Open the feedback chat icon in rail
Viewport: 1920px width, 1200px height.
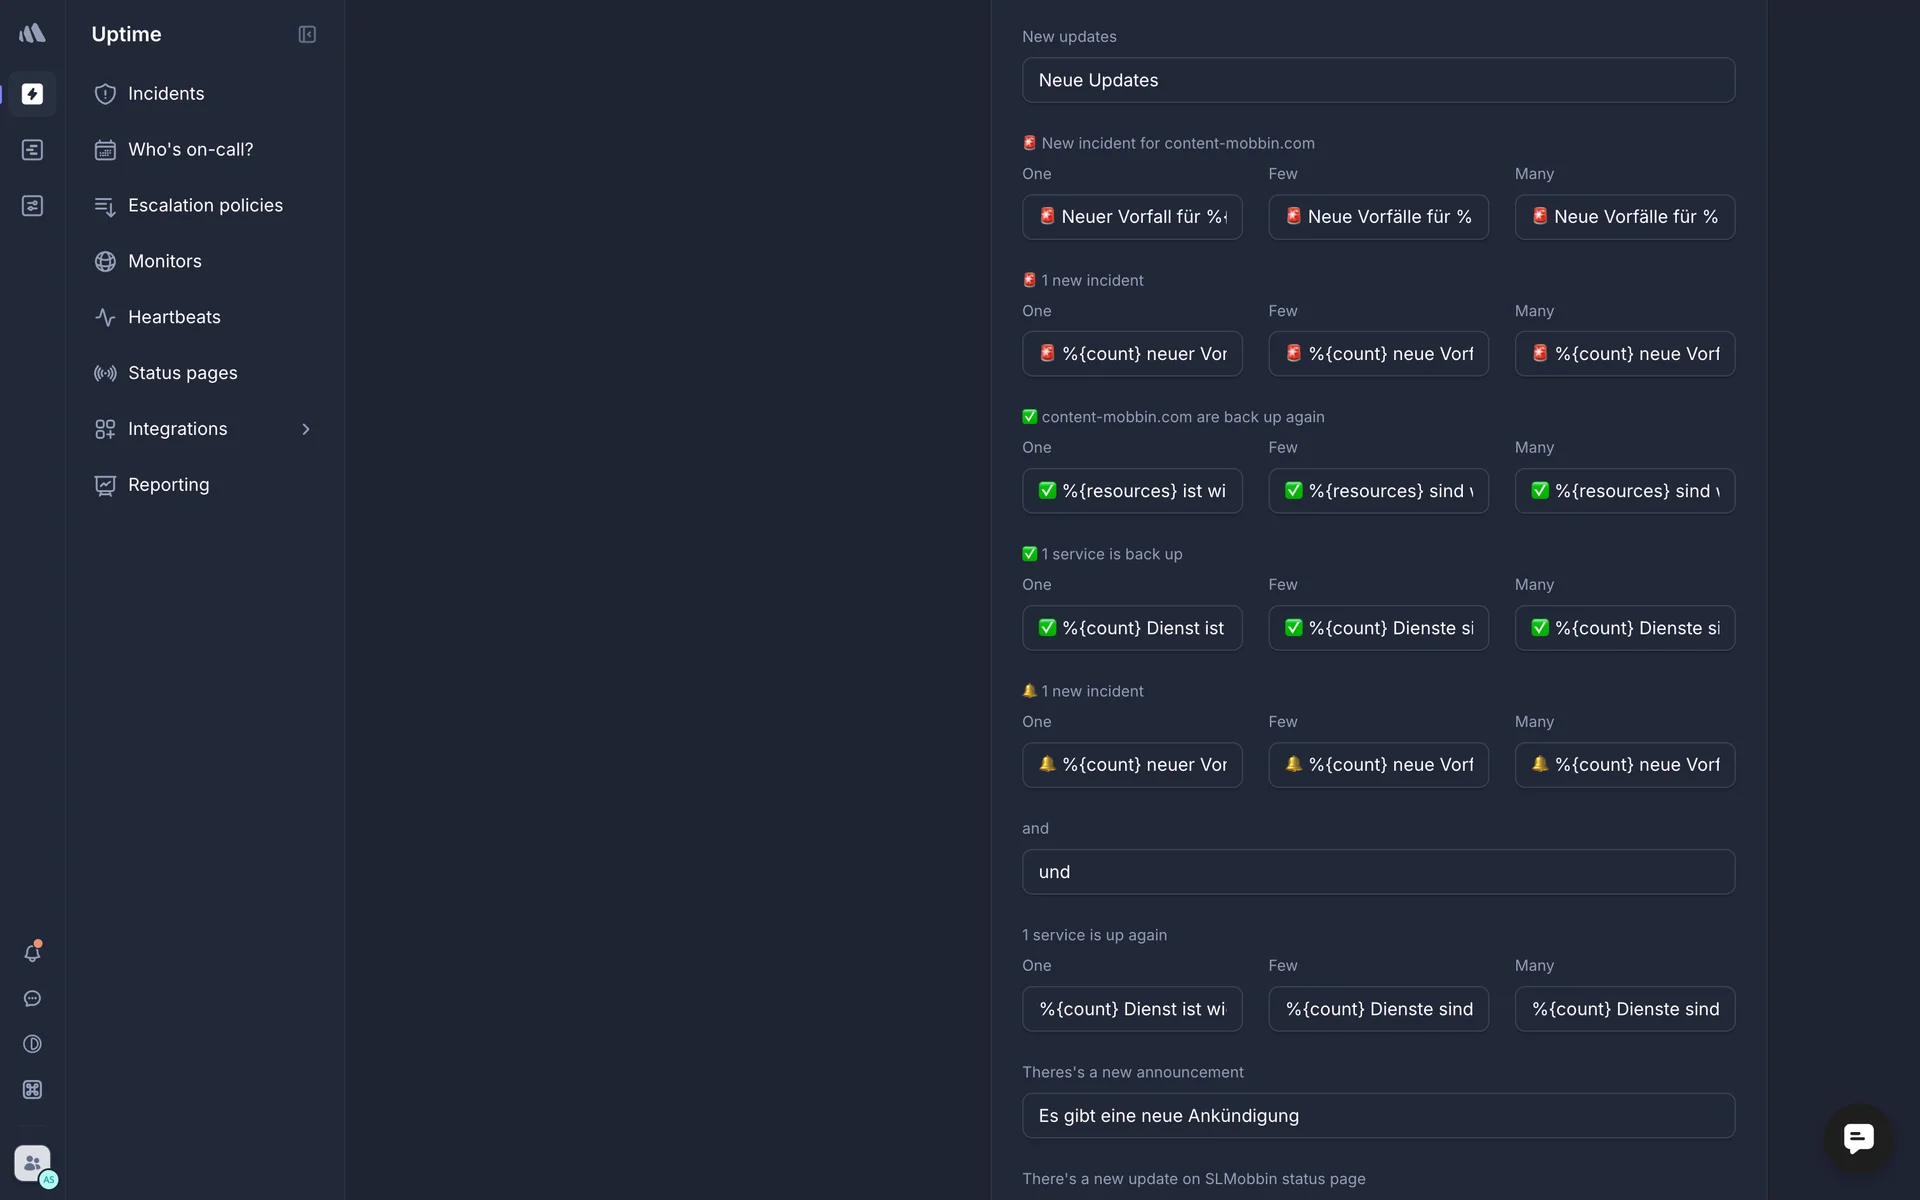[x=32, y=999]
